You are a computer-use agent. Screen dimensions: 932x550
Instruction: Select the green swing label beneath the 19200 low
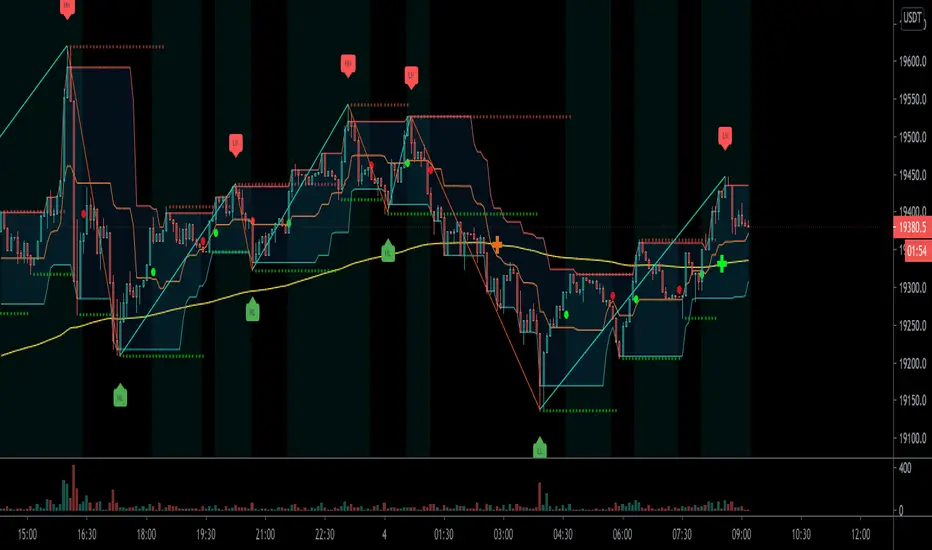[x=120, y=395]
